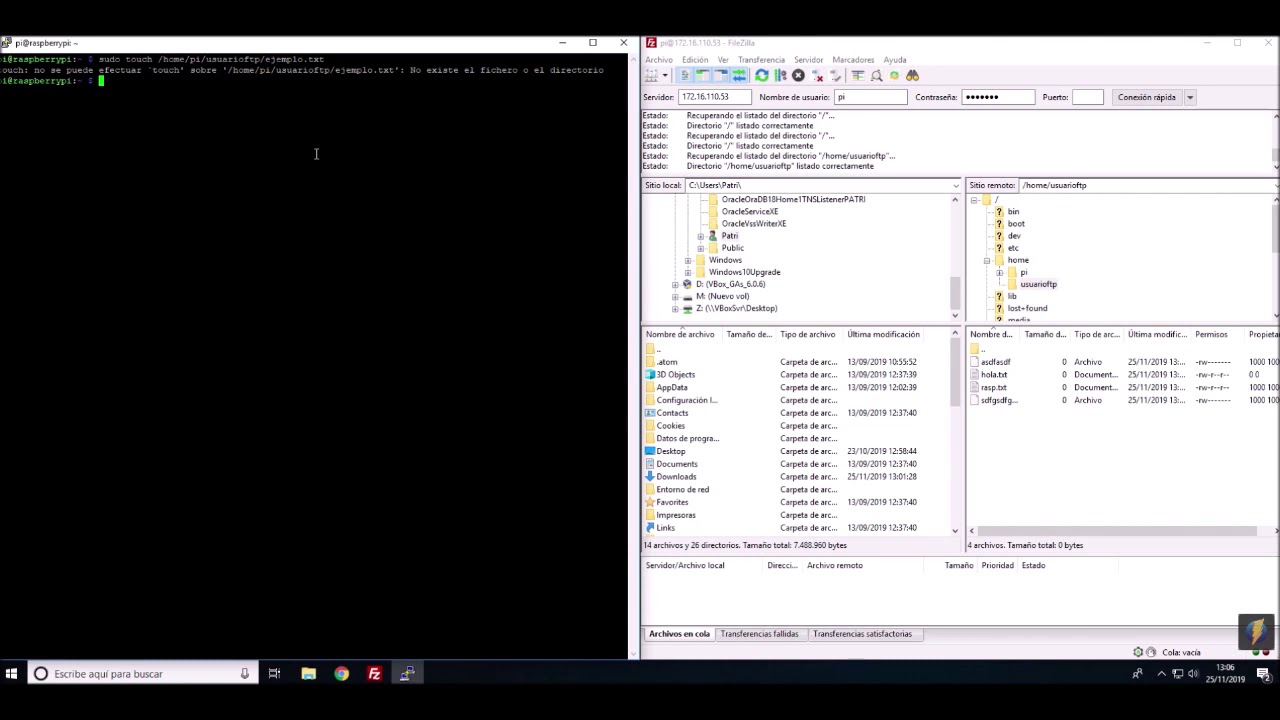1280x720 pixels.
Task: Click the Windows taskbar search box
Action: click(141, 674)
